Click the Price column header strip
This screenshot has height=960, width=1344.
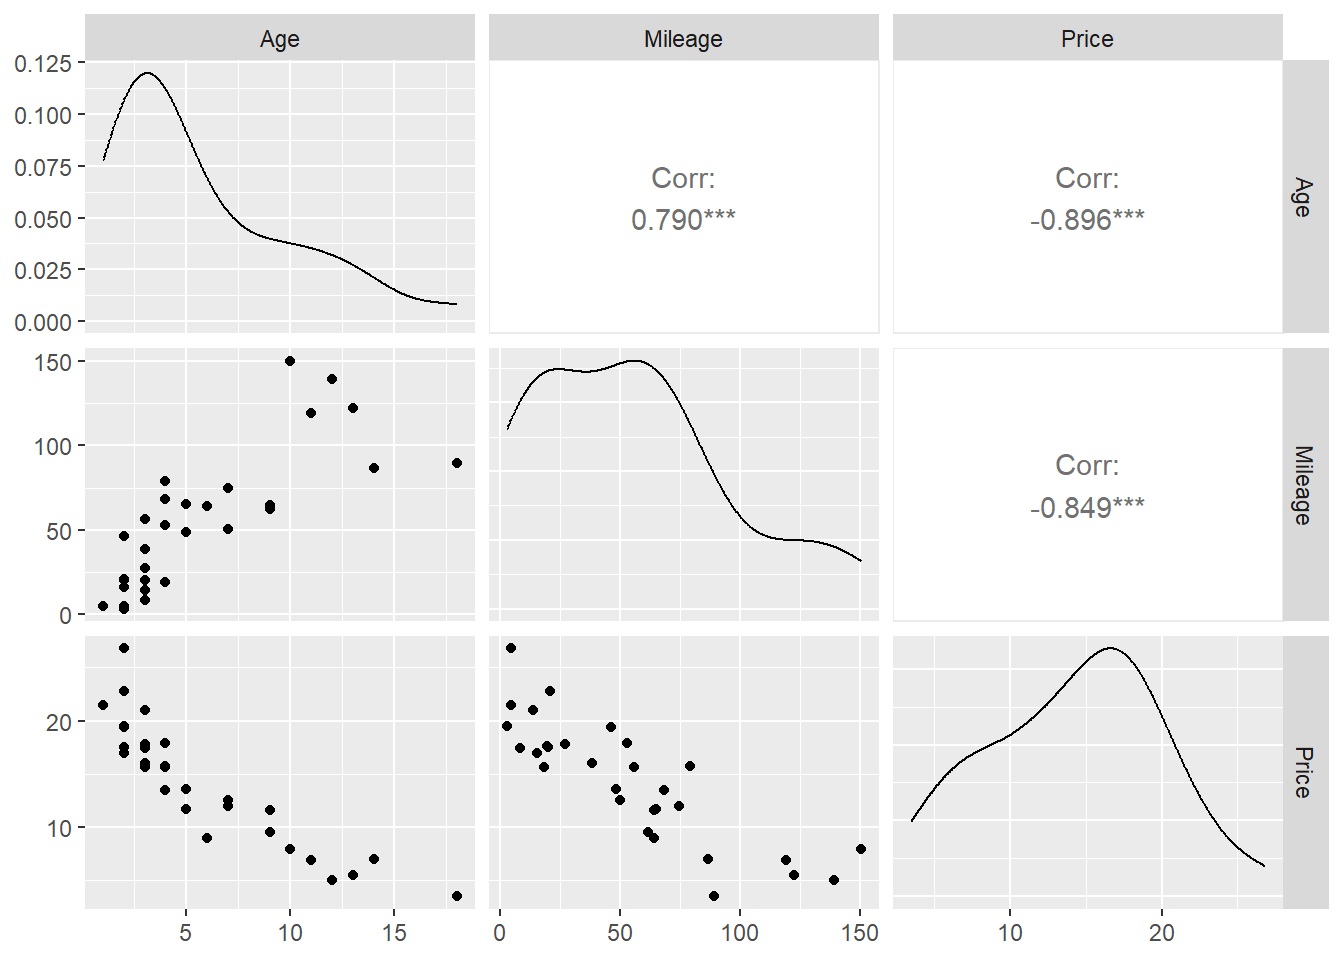(x=1087, y=39)
